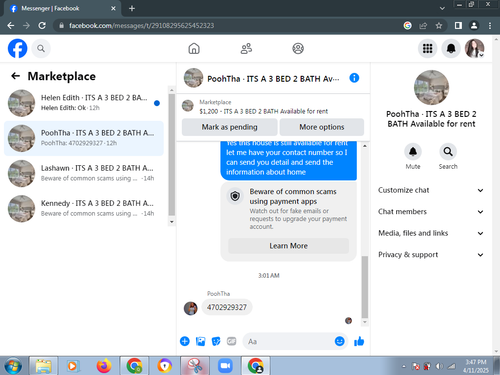Expand Privacy & support section
The width and height of the screenshot is (500, 375).
coord(431,255)
